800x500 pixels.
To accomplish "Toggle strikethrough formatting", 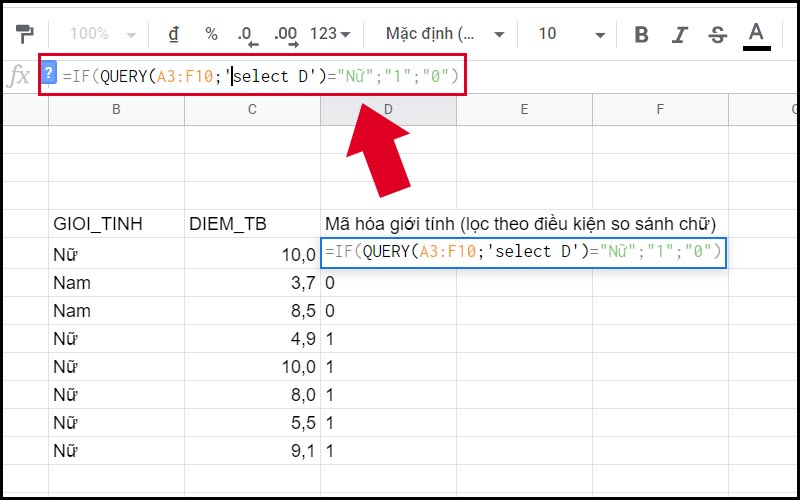I will [717, 35].
